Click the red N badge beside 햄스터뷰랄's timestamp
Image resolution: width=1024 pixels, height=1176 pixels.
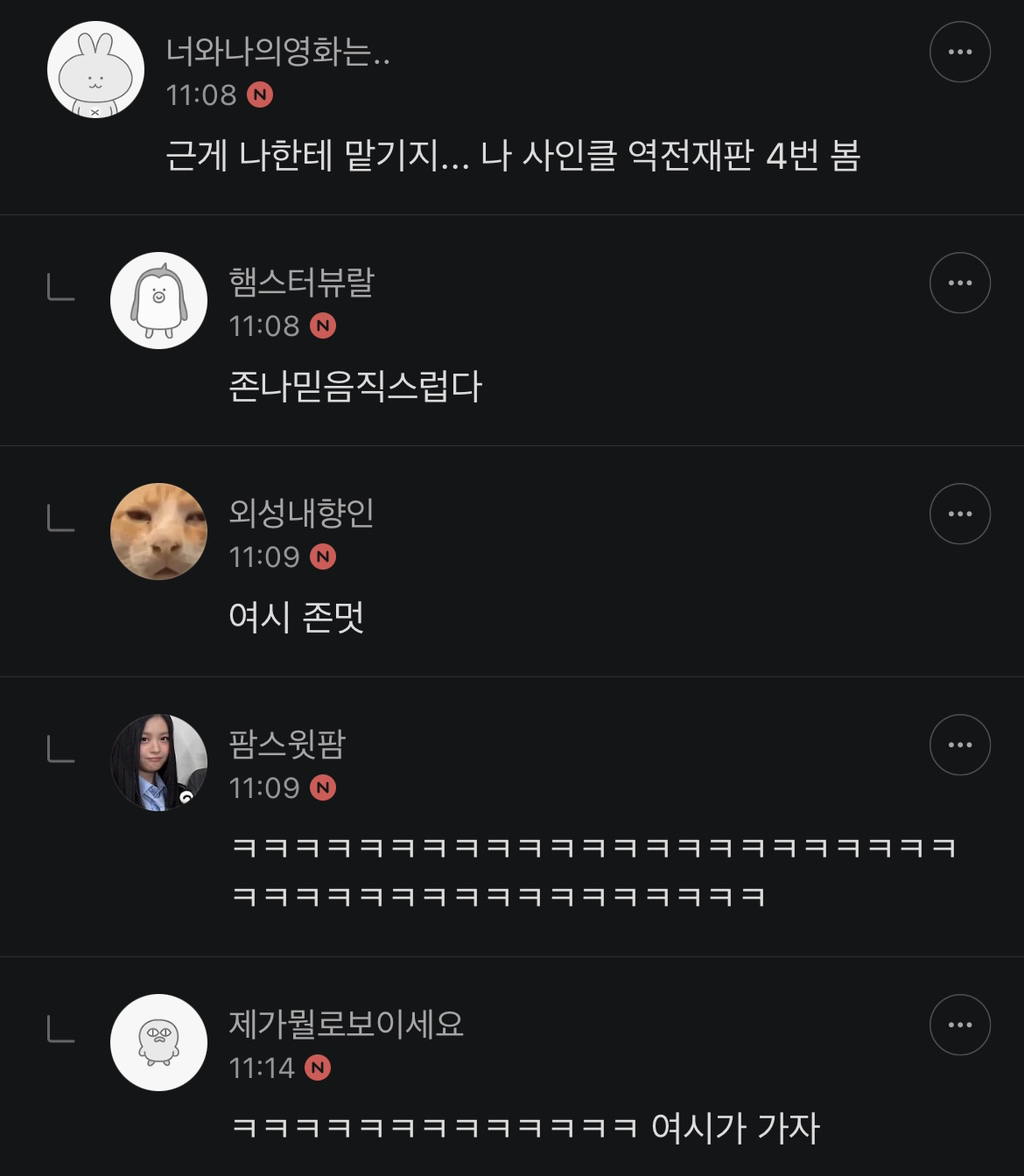pos(322,326)
